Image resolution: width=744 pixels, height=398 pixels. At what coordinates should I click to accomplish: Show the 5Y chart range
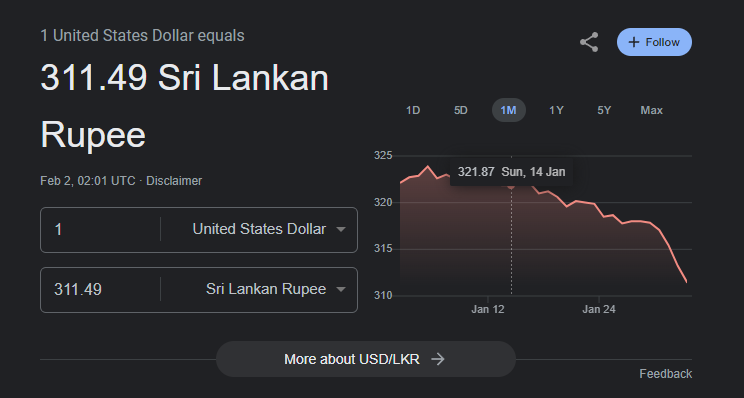tap(604, 111)
